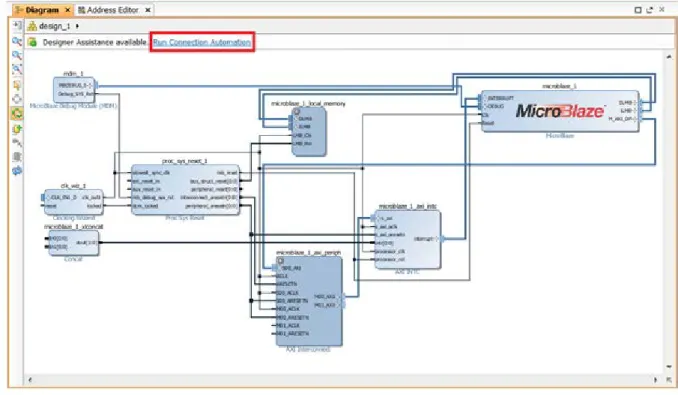Click the Zoom Out magnifier icon
This screenshot has height=395, width=678.
(x=17, y=55)
